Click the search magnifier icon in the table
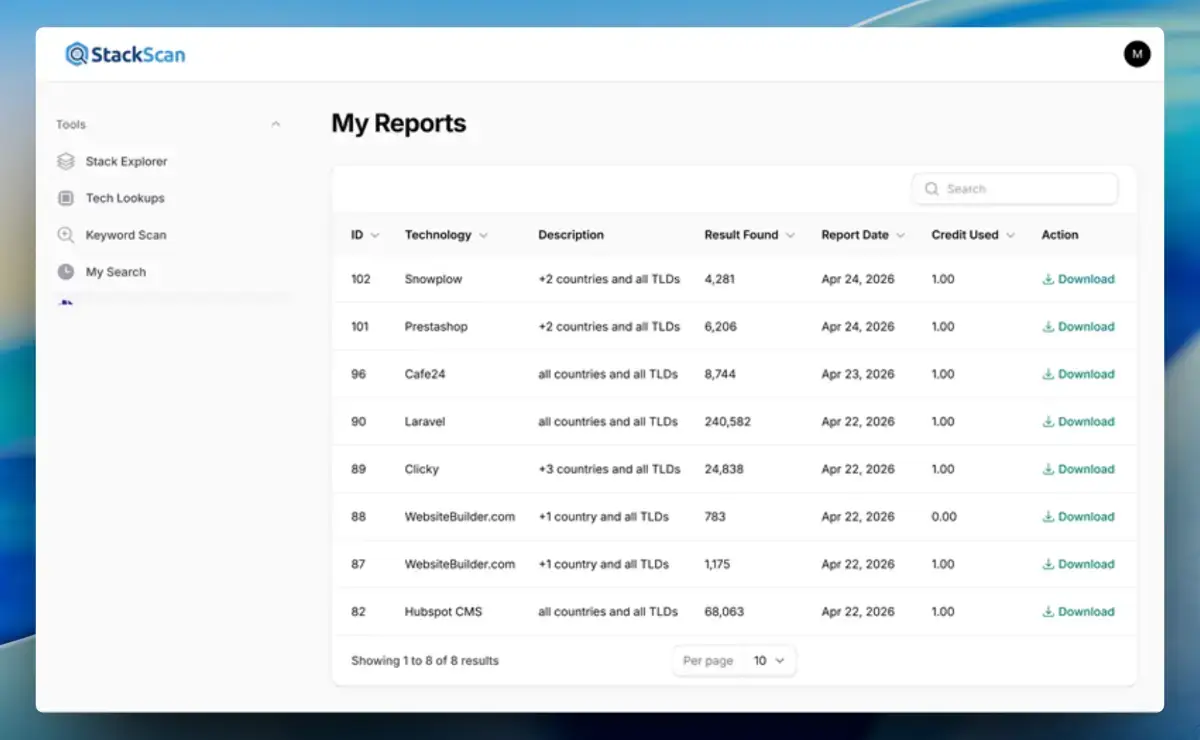The height and width of the screenshot is (740, 1200). [x=932, y=189]
